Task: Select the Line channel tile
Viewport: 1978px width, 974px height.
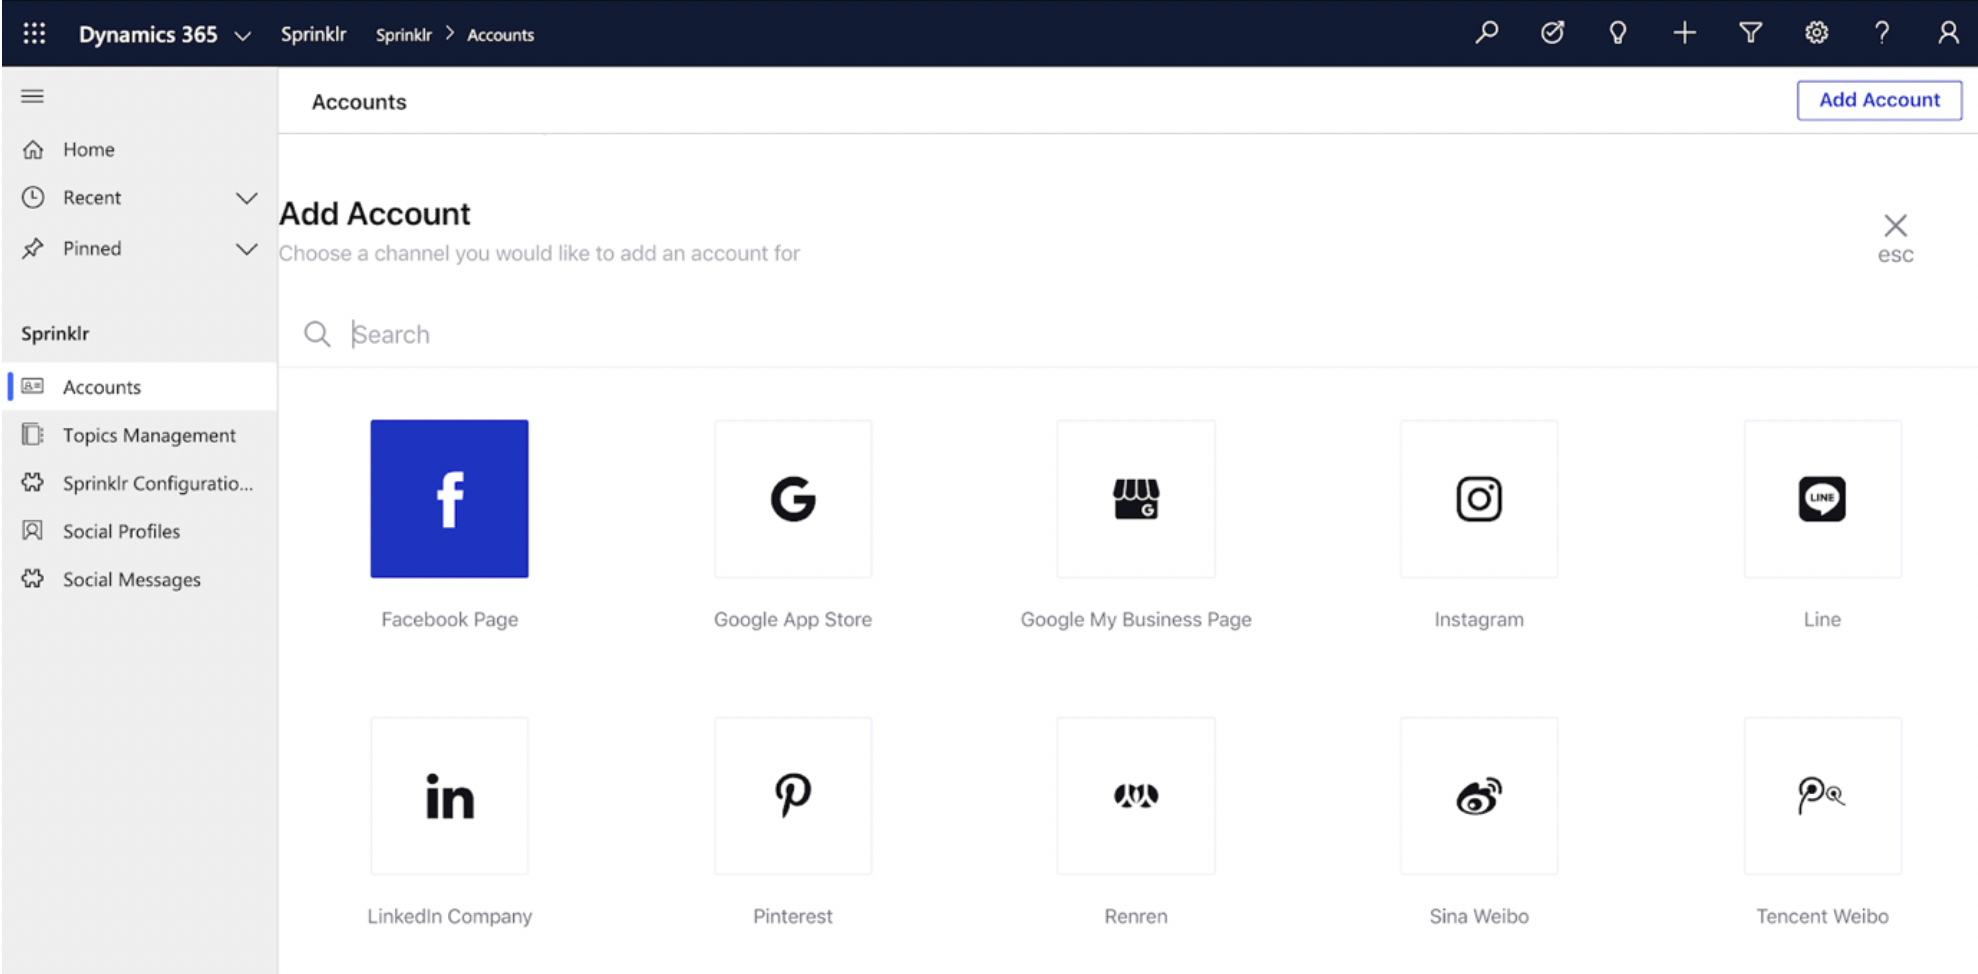Action: [x=1822, y=498]
